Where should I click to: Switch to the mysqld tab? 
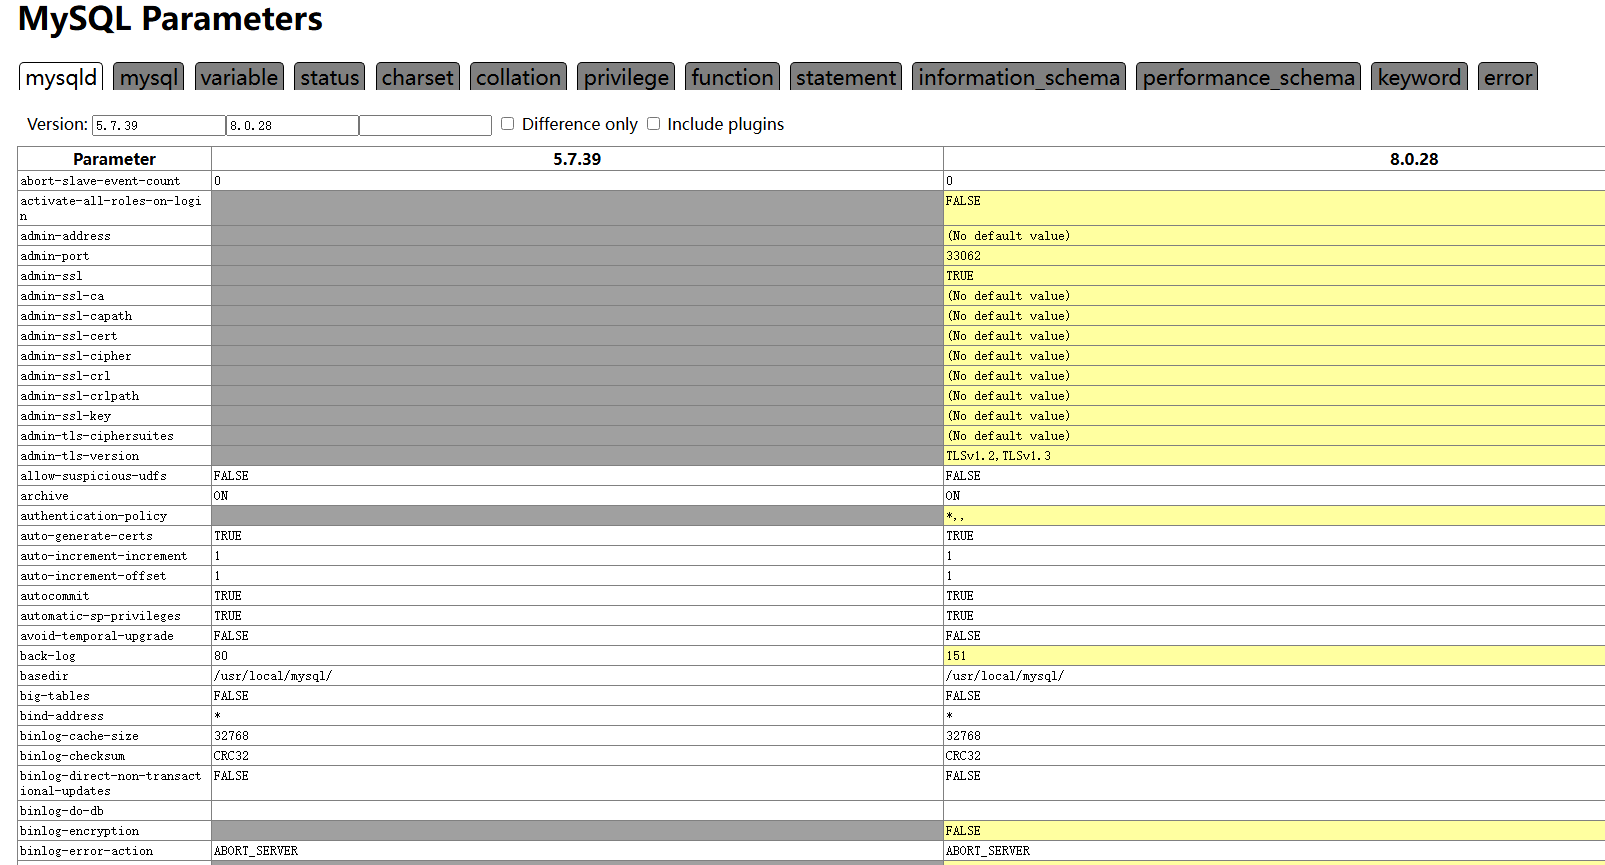point(61,77)
